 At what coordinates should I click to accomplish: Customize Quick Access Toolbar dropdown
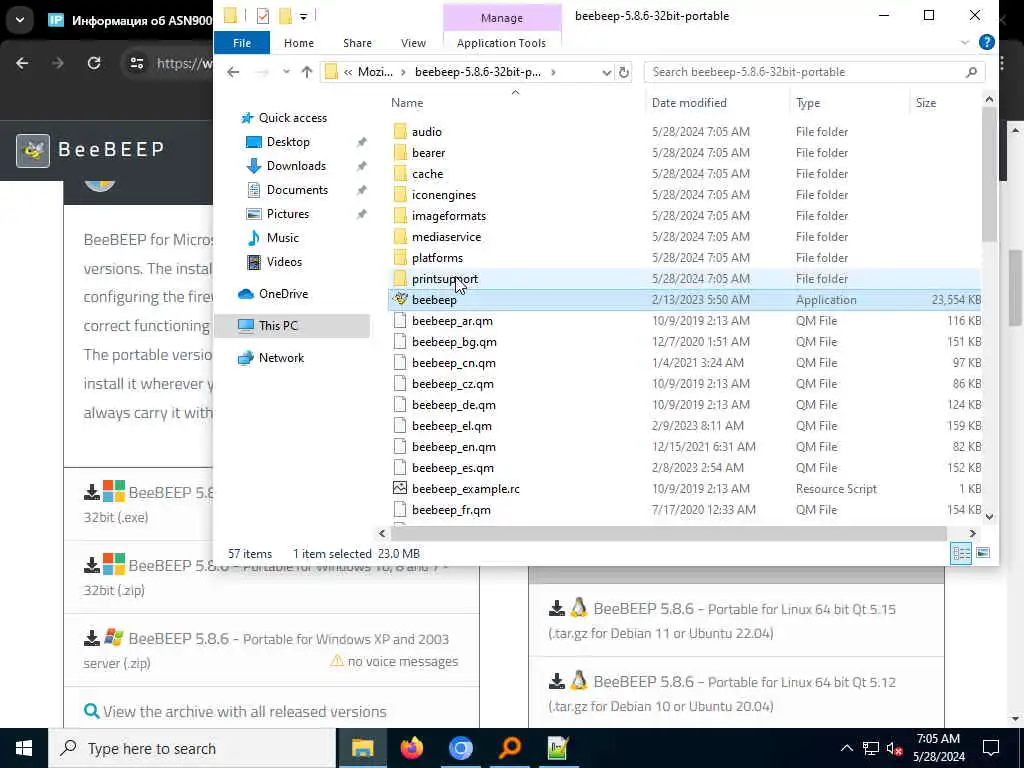pyautogui.click(x=304, y=16)
